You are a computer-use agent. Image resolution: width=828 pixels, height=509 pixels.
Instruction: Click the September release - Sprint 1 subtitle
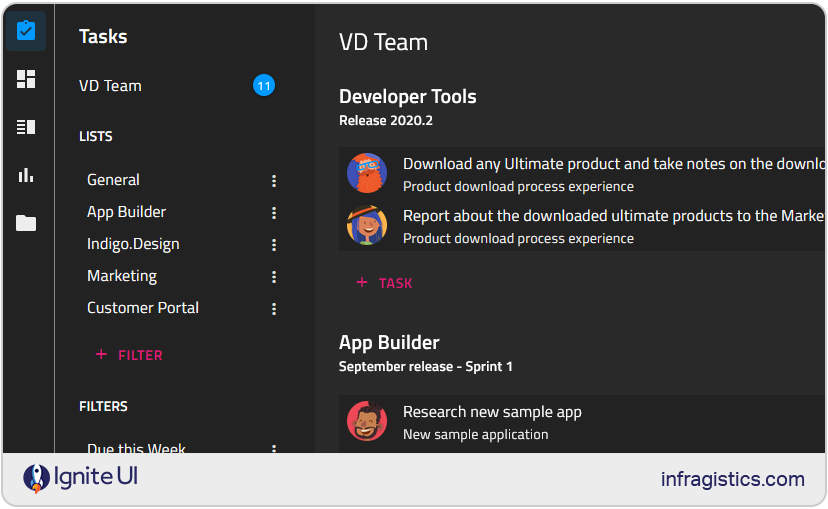click(x=426, y=366)
